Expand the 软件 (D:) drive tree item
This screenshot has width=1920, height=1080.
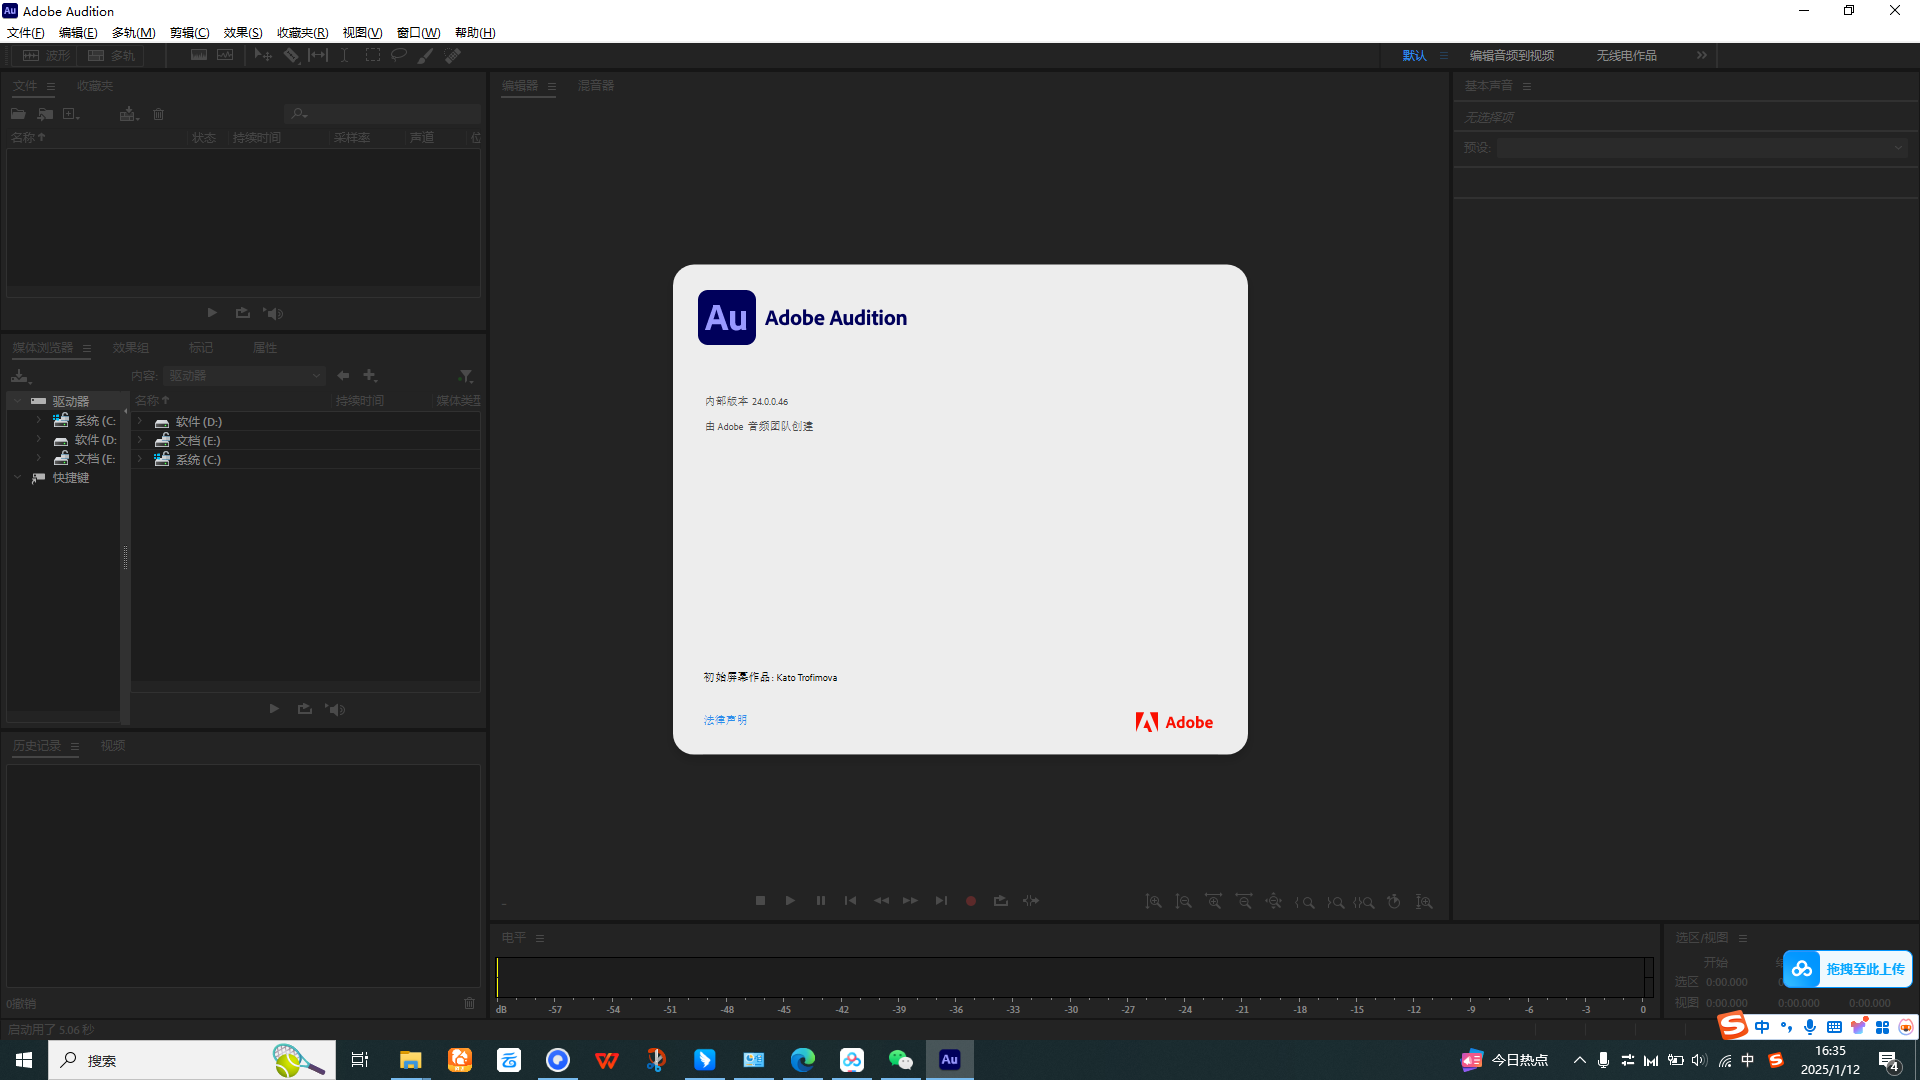[x=38, y=439]
